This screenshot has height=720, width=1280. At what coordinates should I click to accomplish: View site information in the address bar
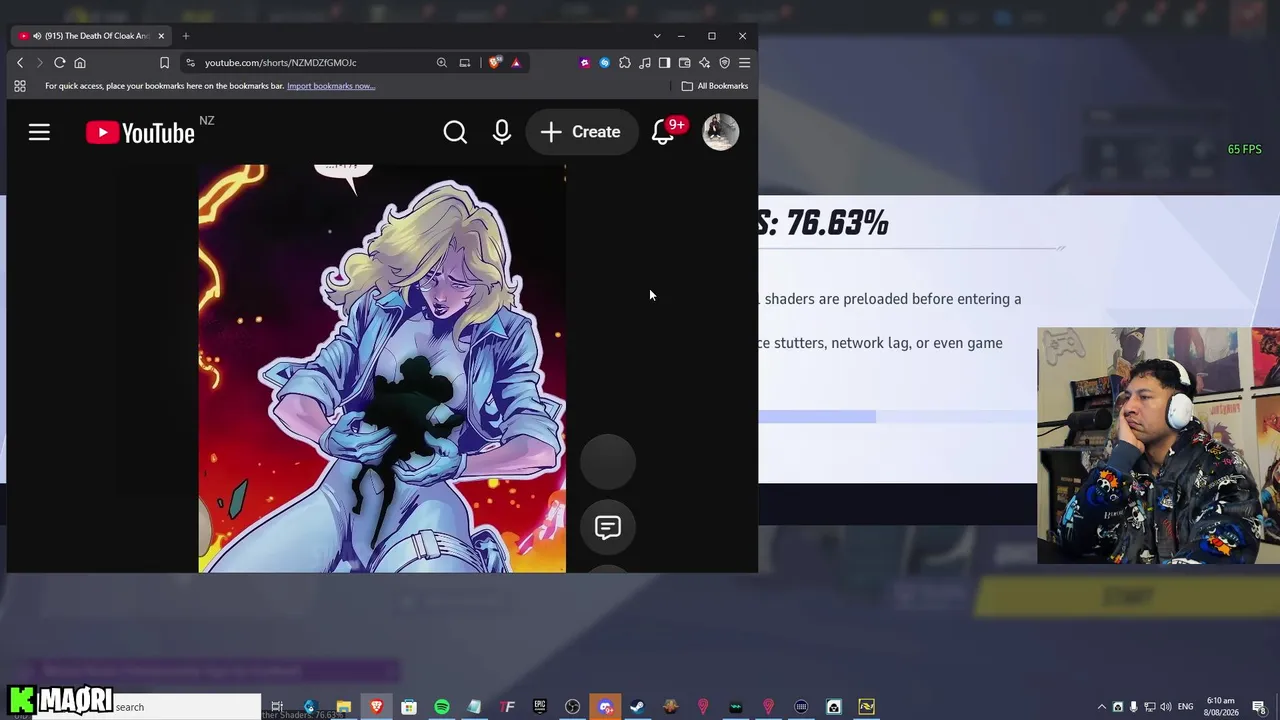pyautogui.click(x=190, y=63)
